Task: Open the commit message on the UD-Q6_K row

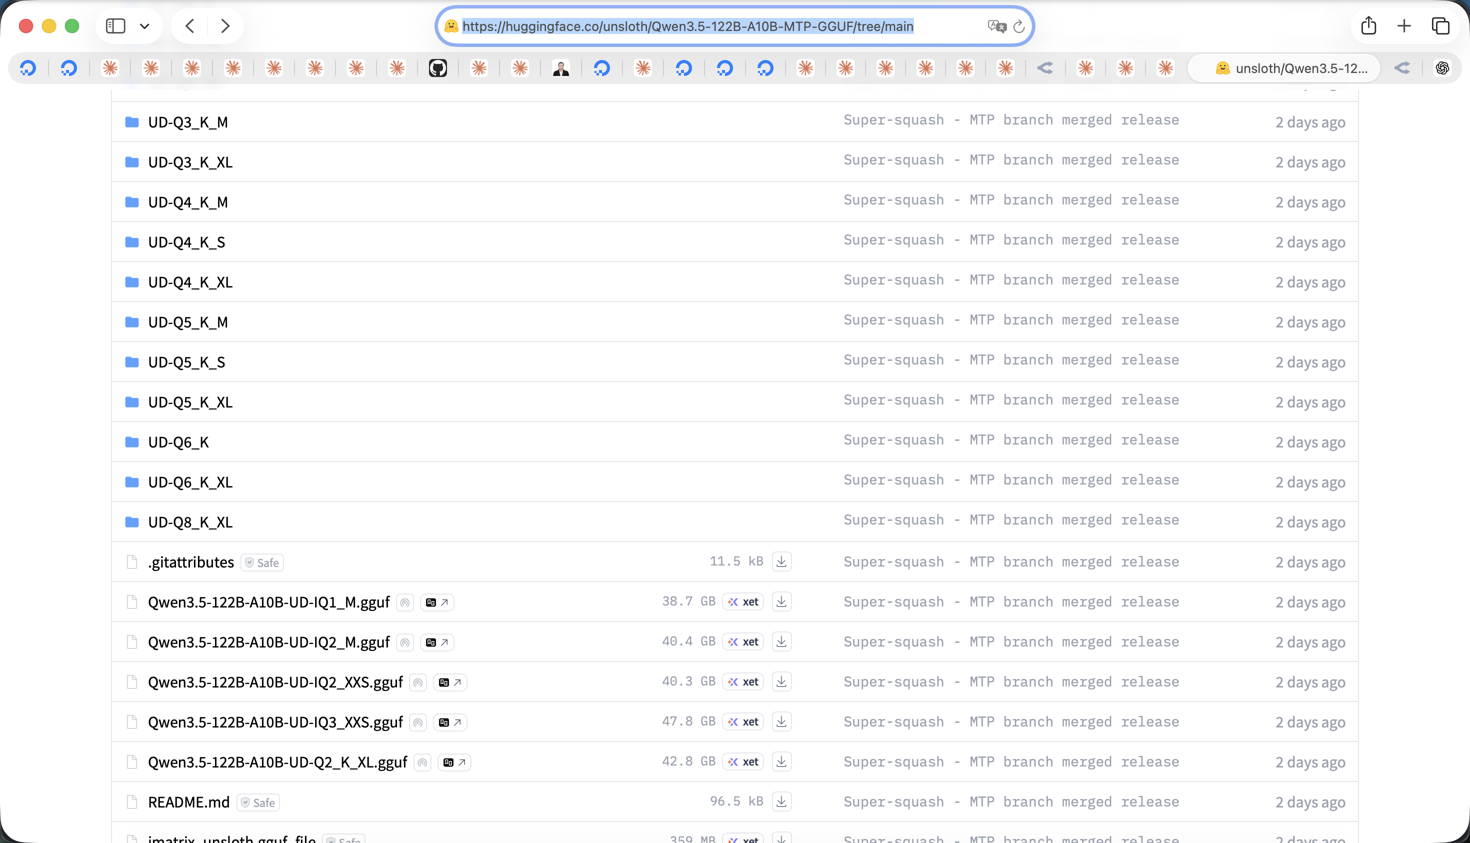Action: [1011, 440]
